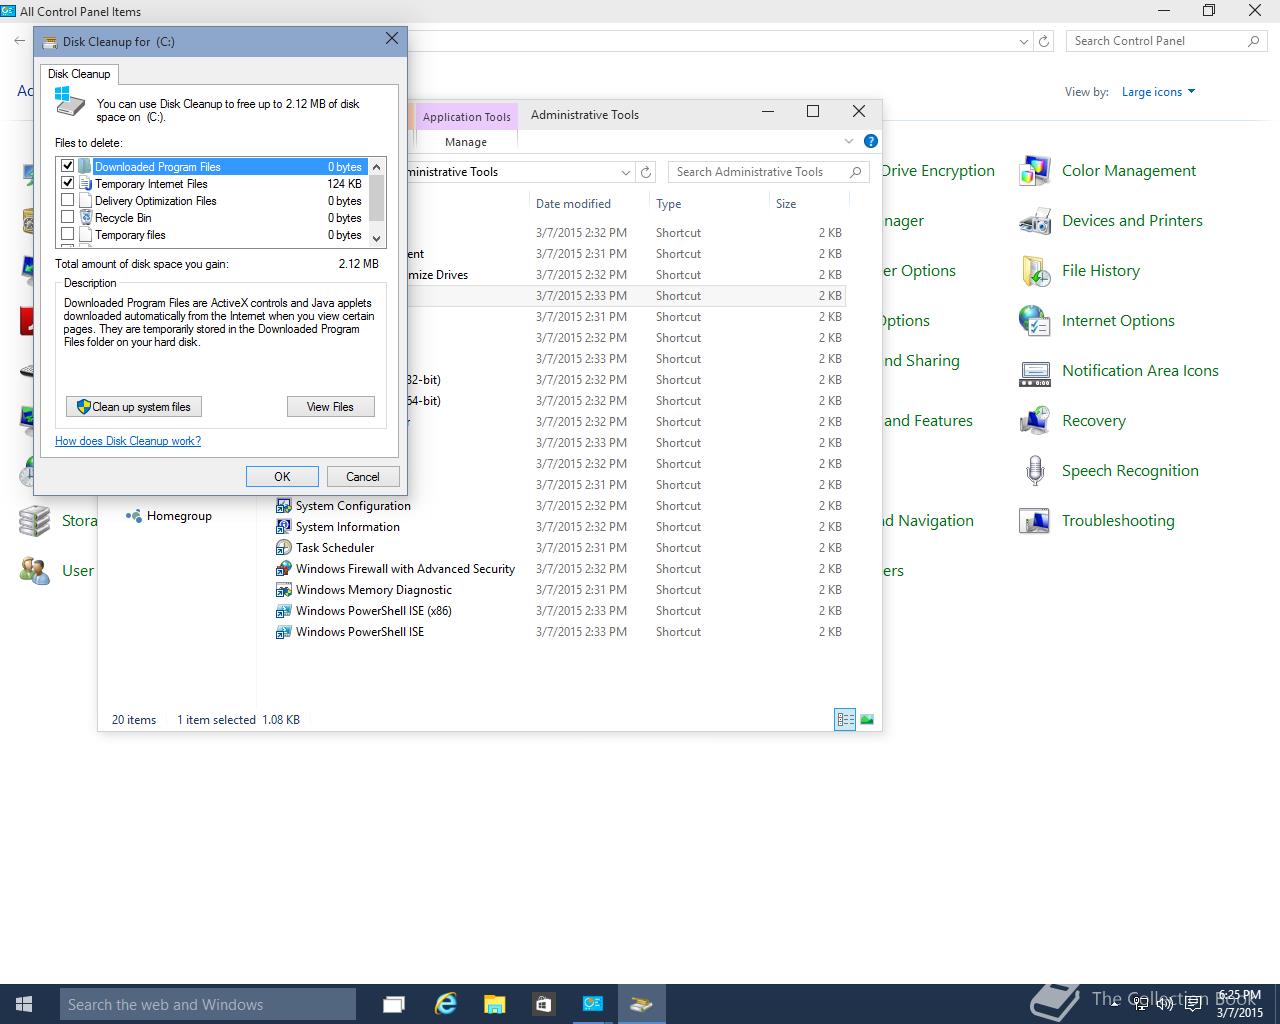
Task: Confirm Disk Cleanup with OK
Action: (x=282, y=477)
